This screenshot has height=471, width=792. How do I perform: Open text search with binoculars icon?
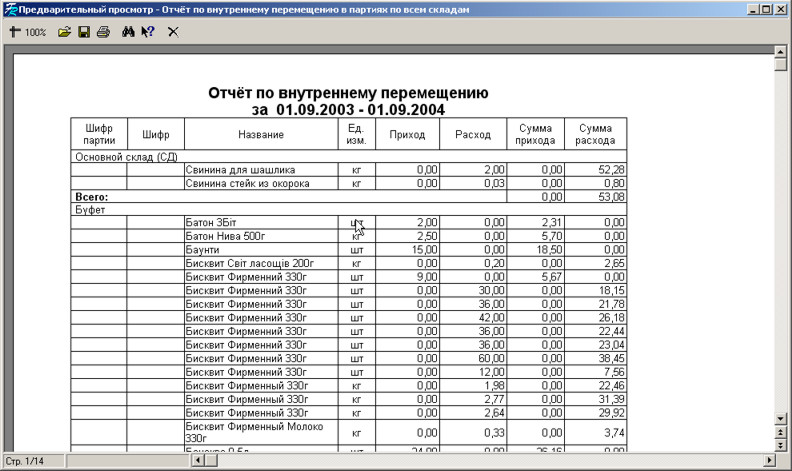128,32
